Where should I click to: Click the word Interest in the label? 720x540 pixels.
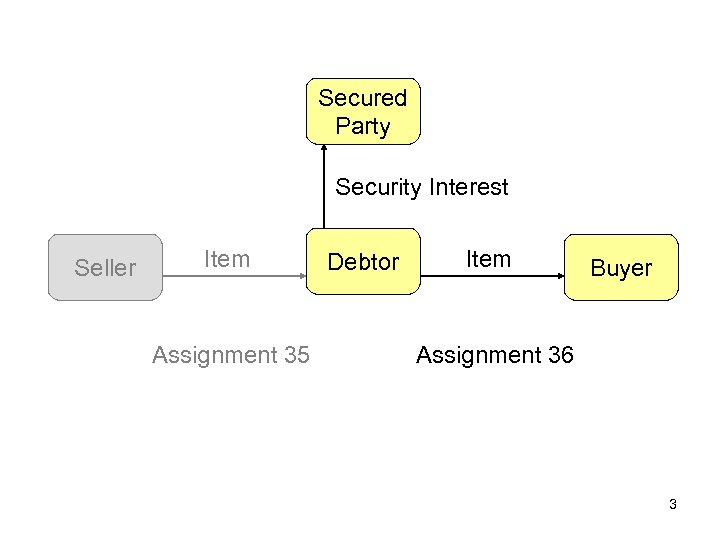click(x=468, y=187)
